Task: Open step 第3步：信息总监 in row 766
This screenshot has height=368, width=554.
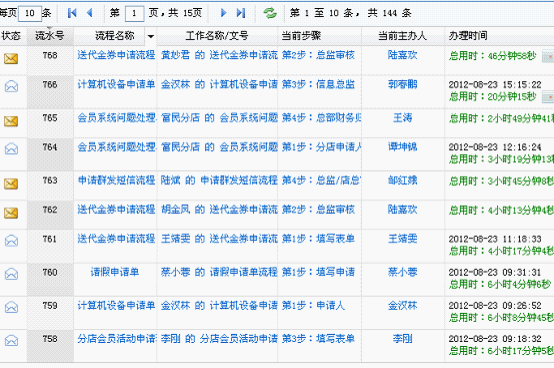Action: [318, 84]
